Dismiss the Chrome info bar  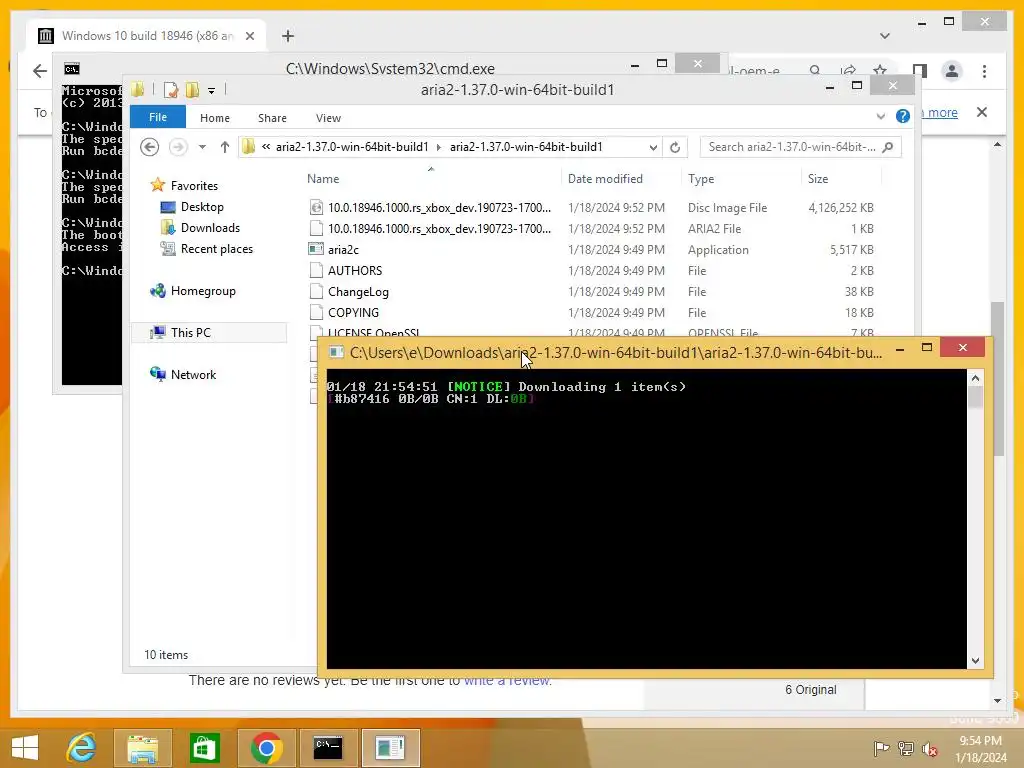(982, 112)
